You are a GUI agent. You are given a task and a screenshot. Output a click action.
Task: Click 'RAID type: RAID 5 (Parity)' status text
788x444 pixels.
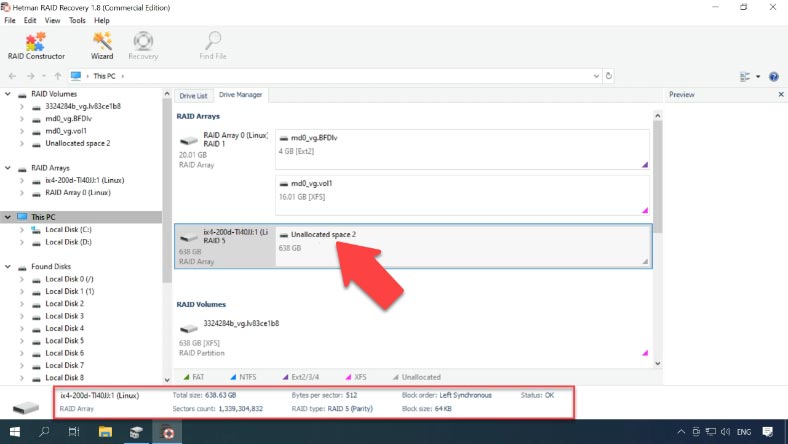point(332,408)
